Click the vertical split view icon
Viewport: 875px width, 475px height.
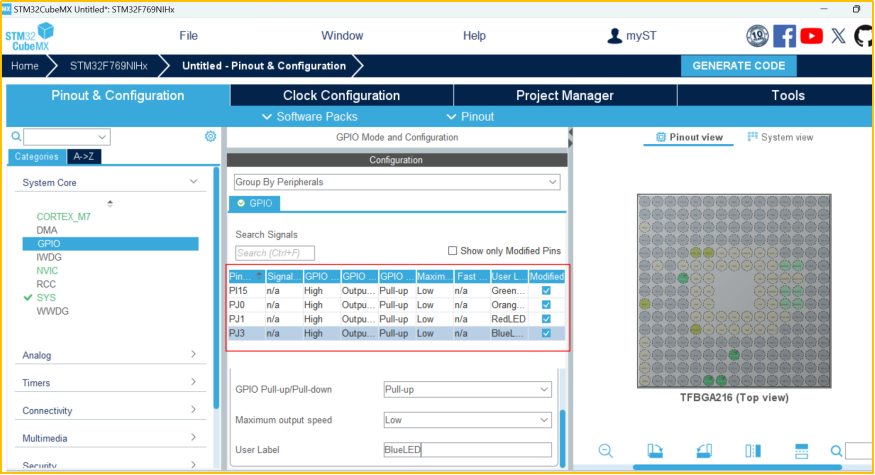[753, 451]
